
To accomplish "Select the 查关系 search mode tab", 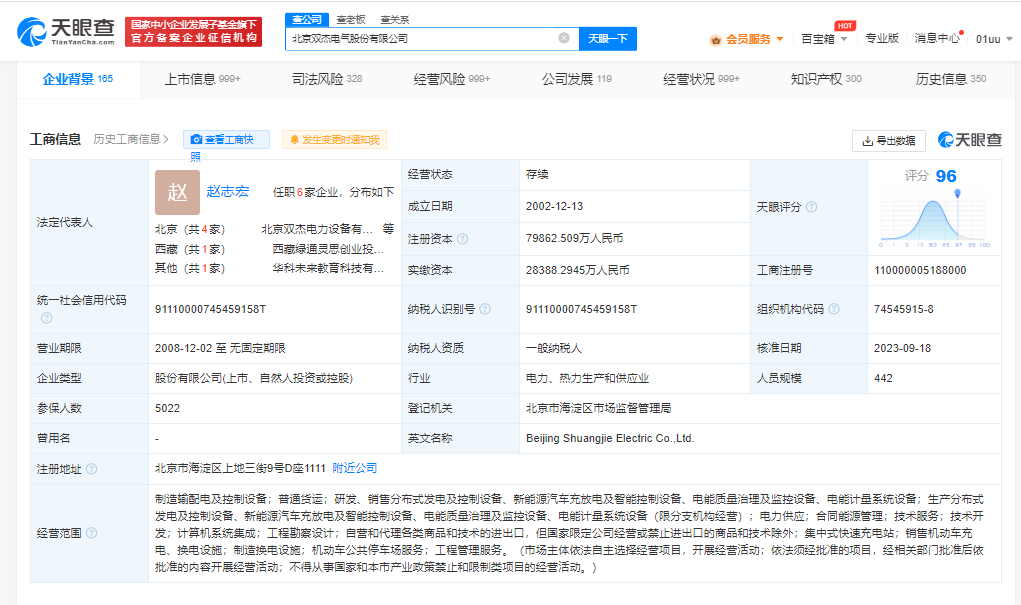I will (395, 20).
